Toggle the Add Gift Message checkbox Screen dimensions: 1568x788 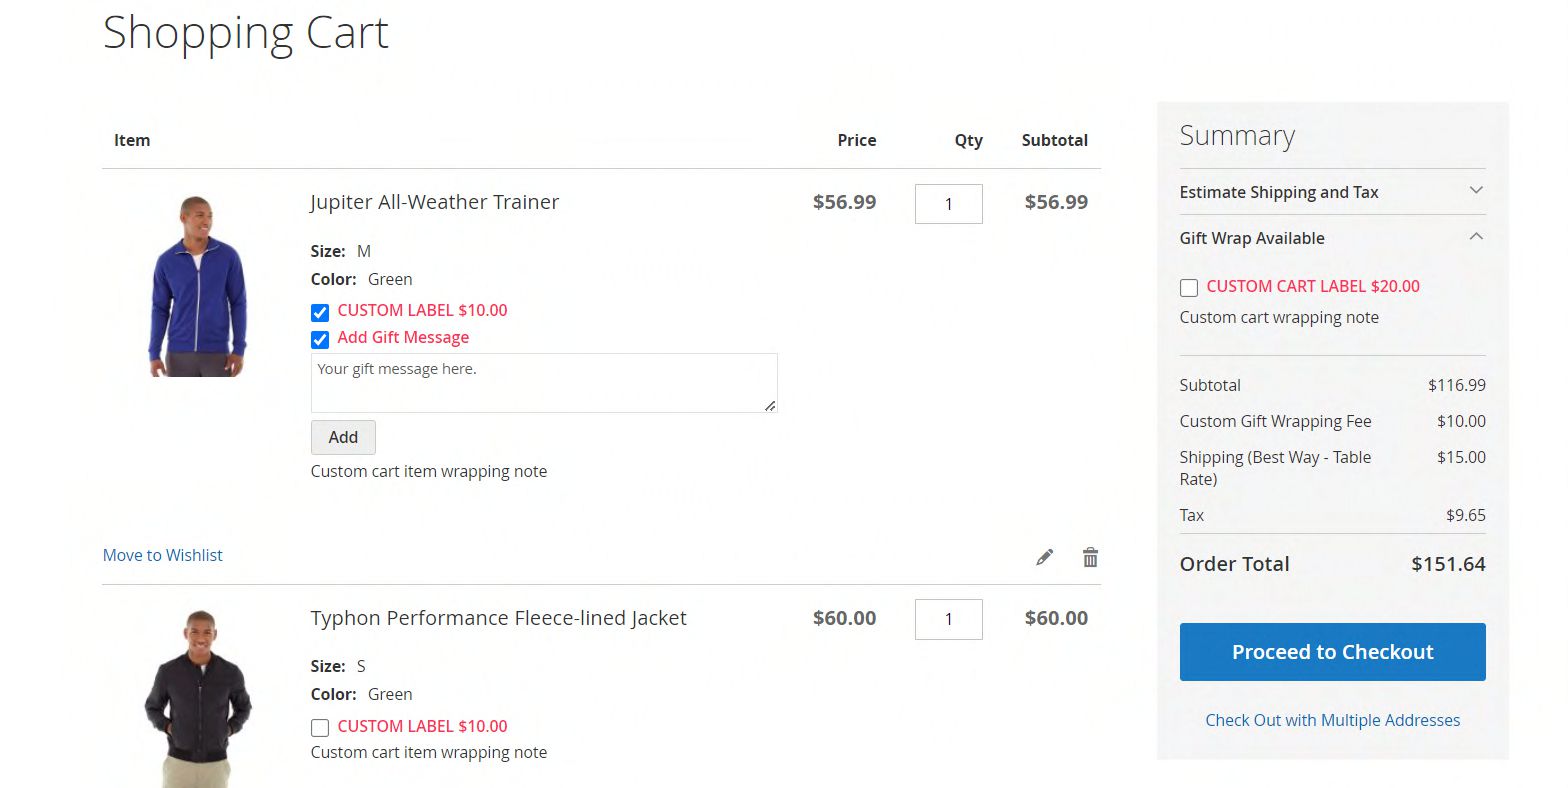pos(320,340)
